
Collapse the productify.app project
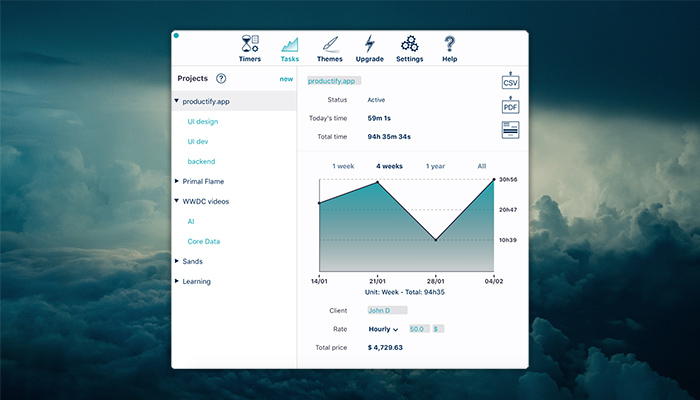[177, 101]
